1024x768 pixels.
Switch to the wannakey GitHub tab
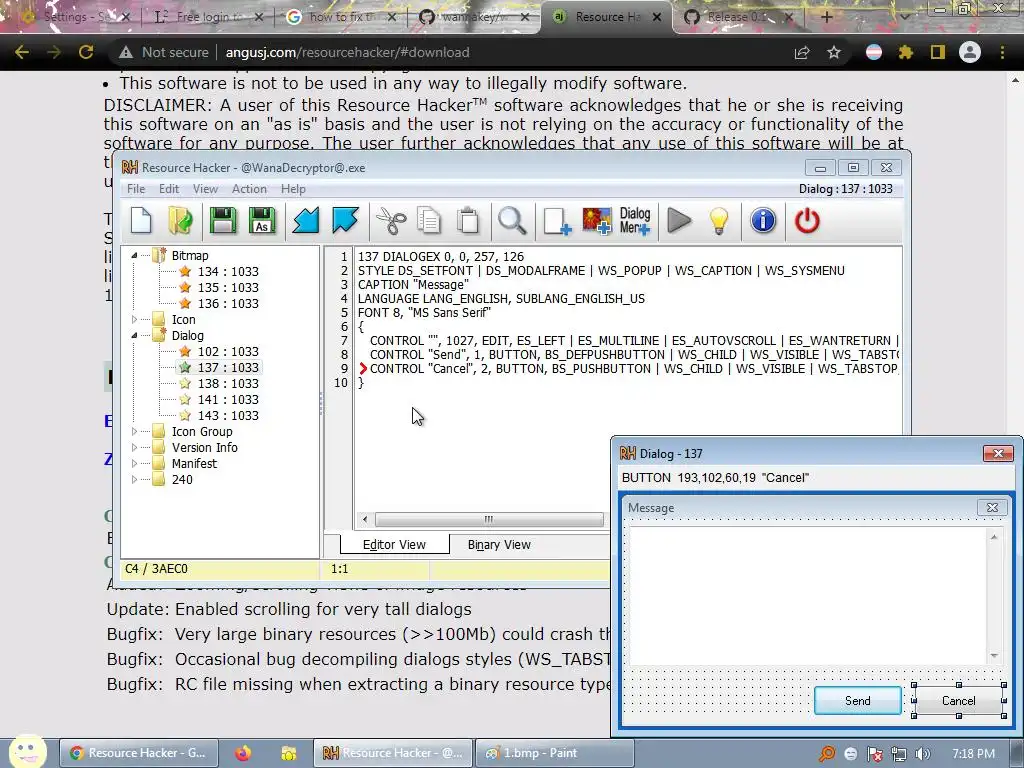pos(475,17)
